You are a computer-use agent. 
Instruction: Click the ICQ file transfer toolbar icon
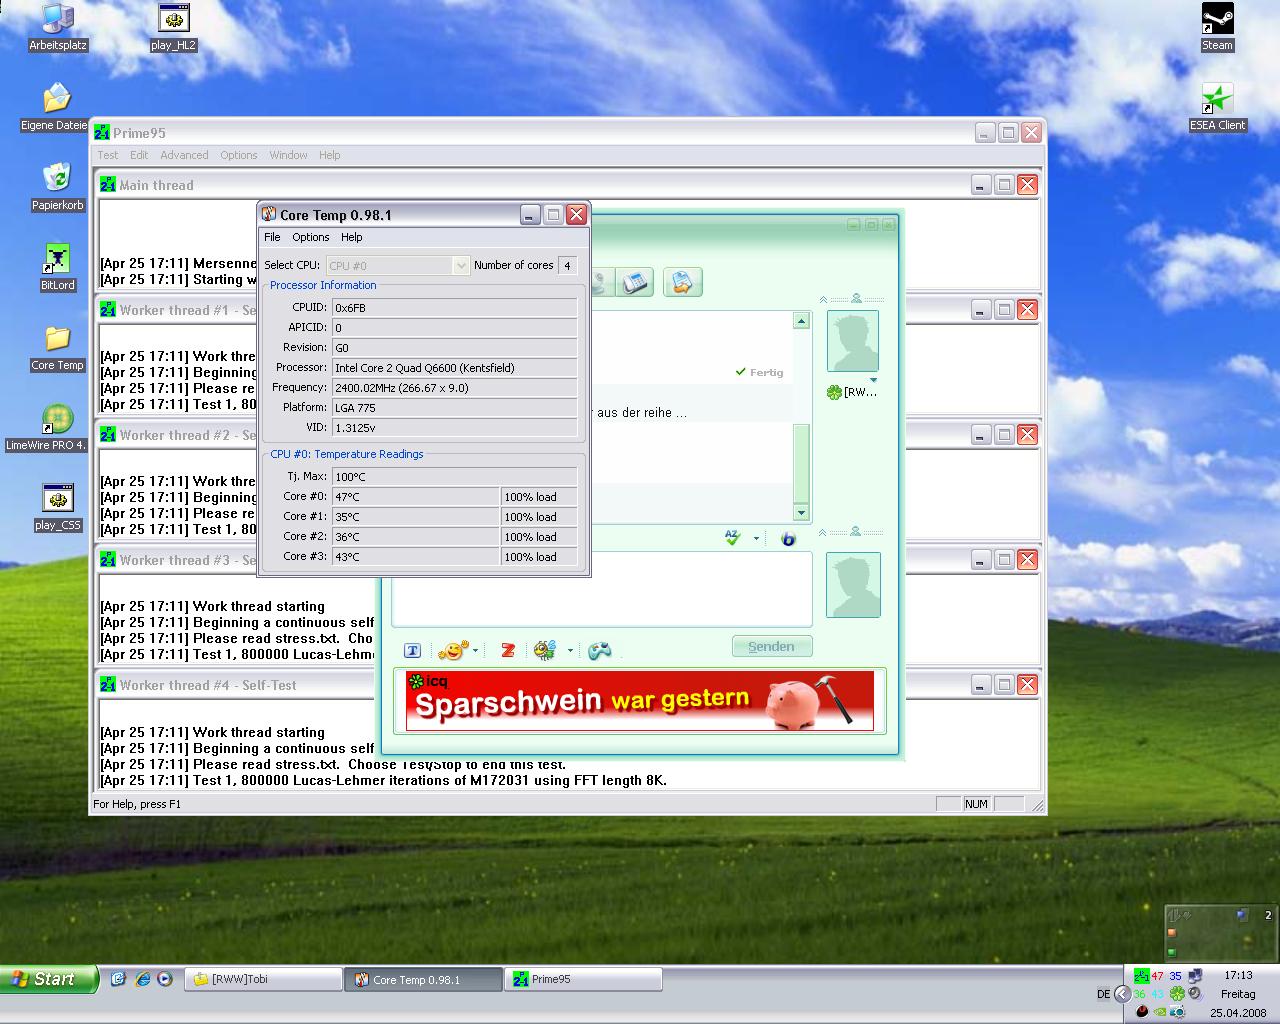(682, 283)
